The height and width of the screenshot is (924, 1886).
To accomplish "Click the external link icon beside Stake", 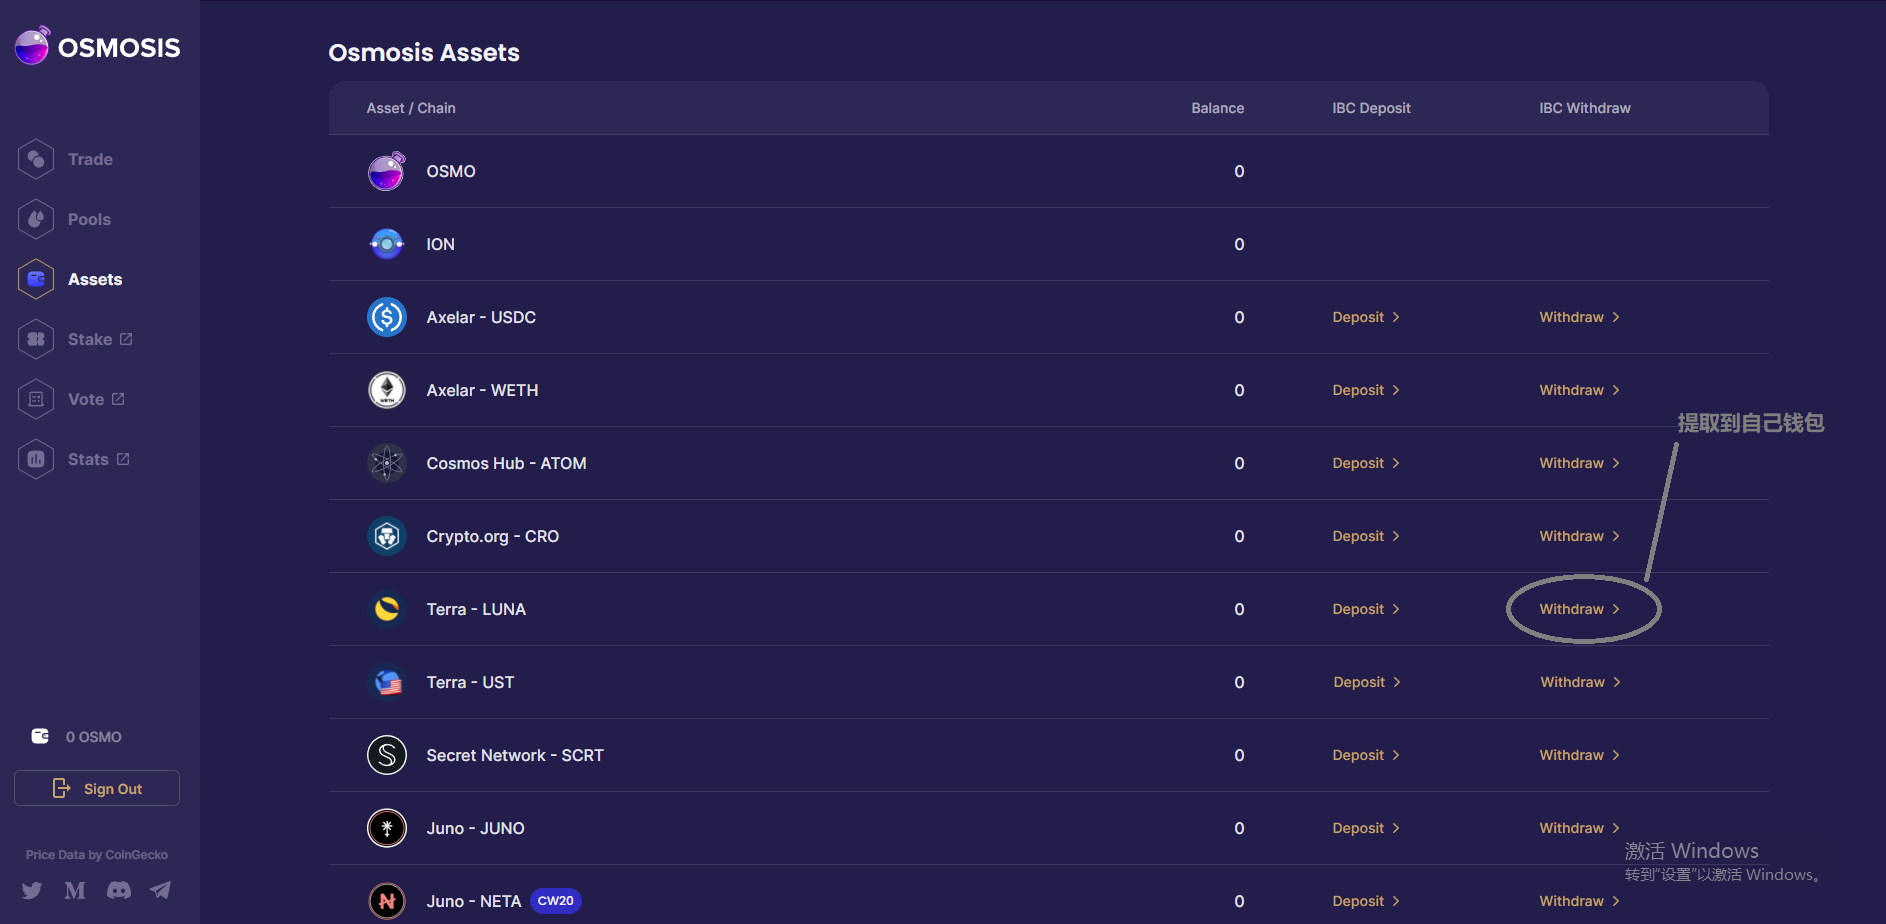I will point(126,339).
